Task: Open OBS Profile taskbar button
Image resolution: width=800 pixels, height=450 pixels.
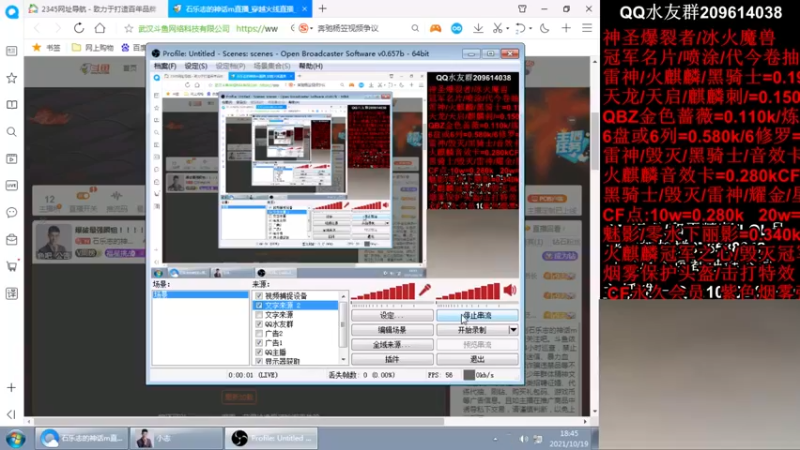Action: coord(271,438)
